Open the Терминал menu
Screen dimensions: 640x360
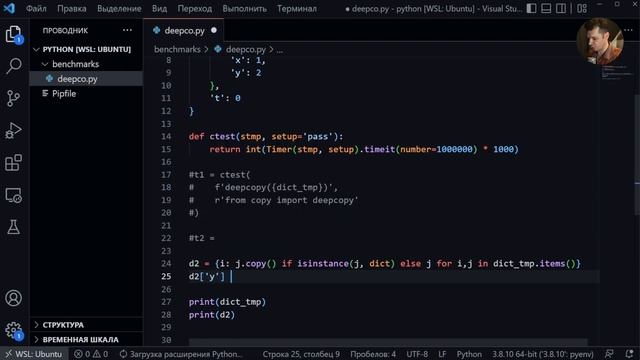(297, 9)
